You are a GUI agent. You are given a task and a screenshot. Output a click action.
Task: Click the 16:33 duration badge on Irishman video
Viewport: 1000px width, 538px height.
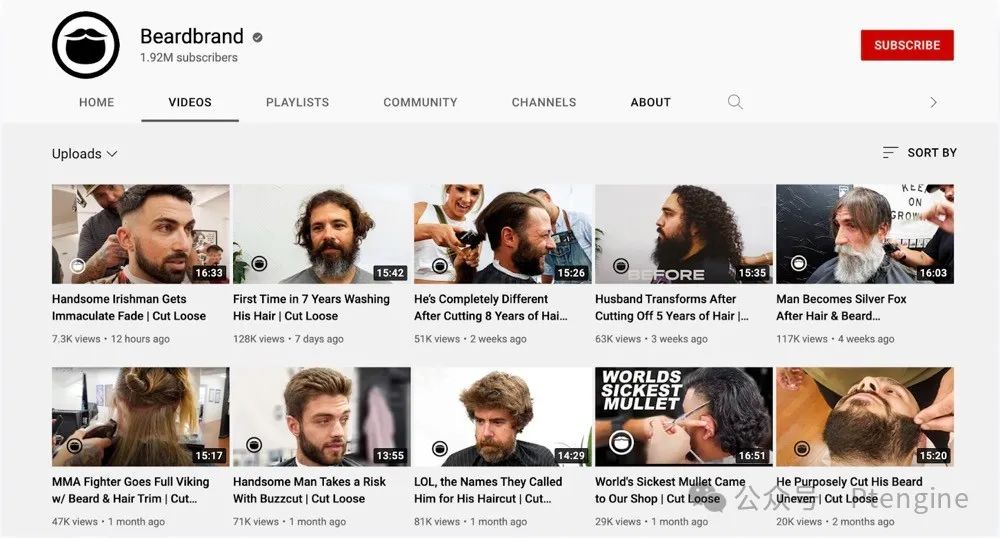tap(209, 272)
